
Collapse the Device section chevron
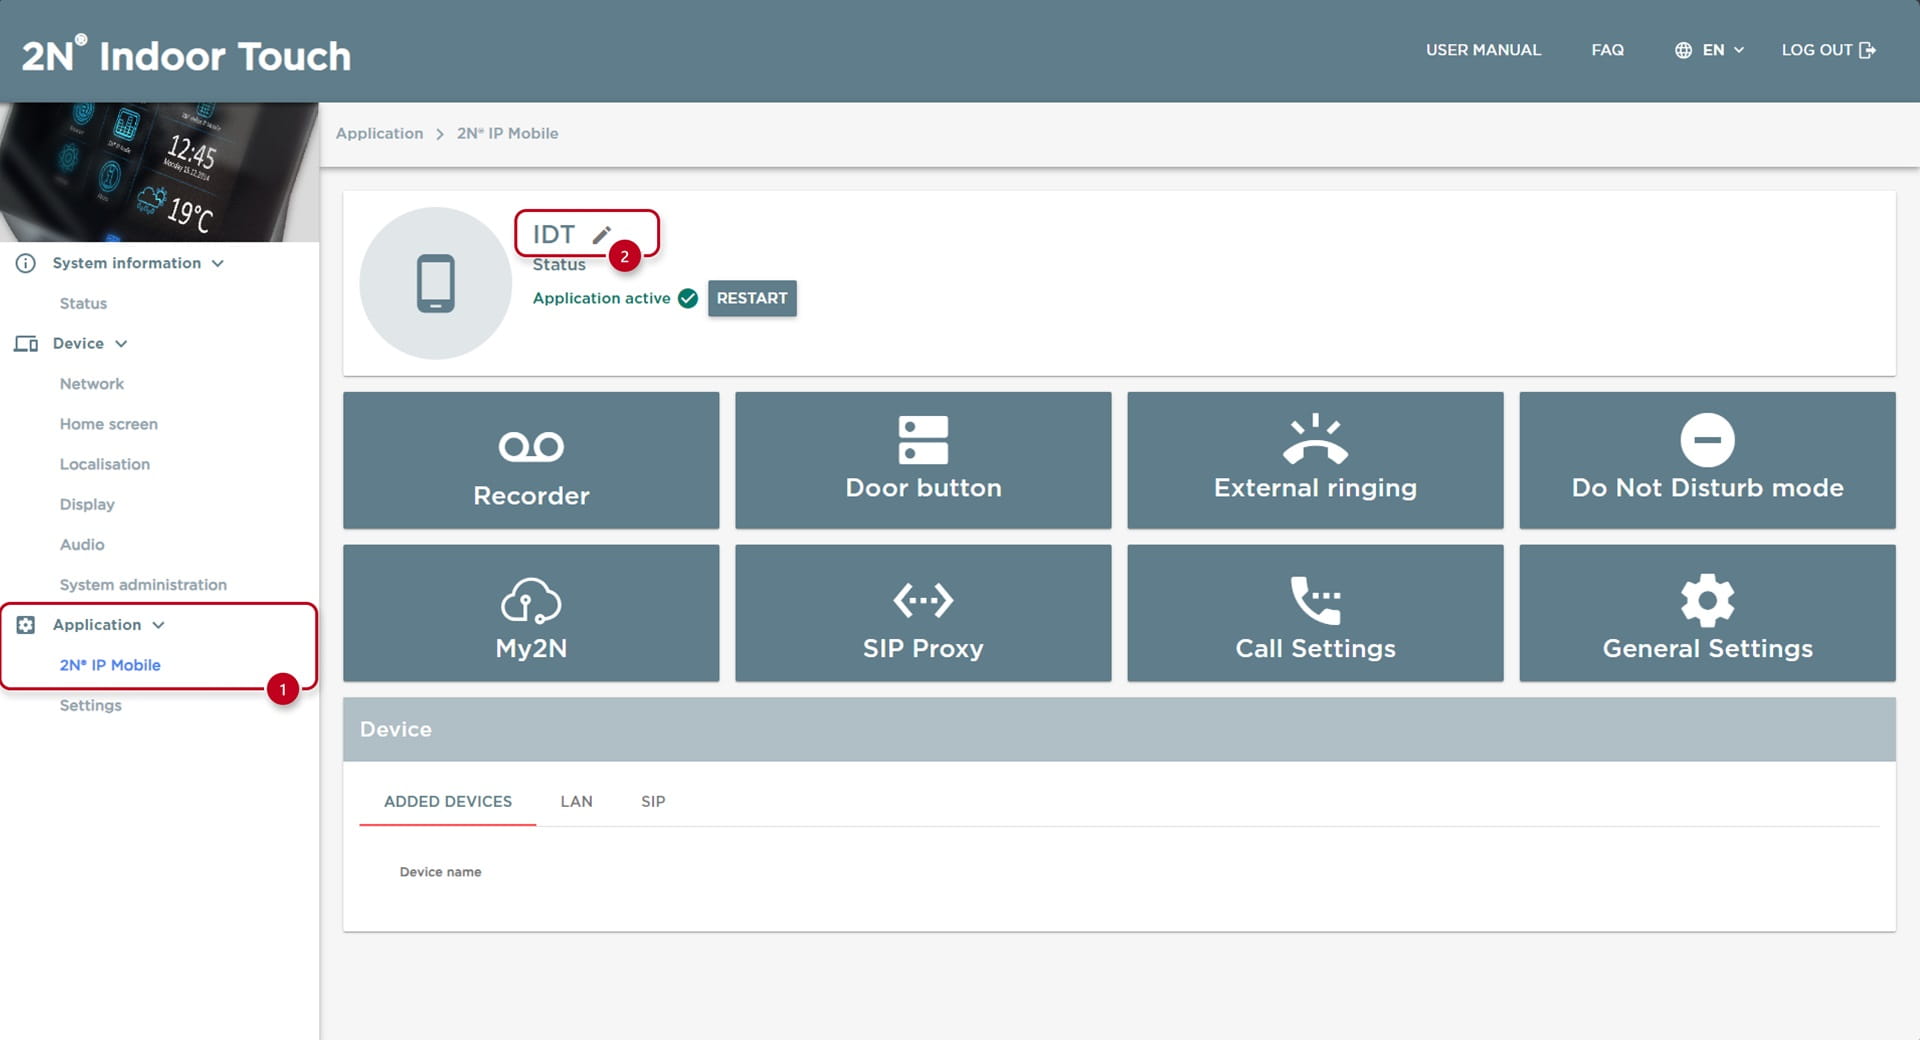click(121, 344)
